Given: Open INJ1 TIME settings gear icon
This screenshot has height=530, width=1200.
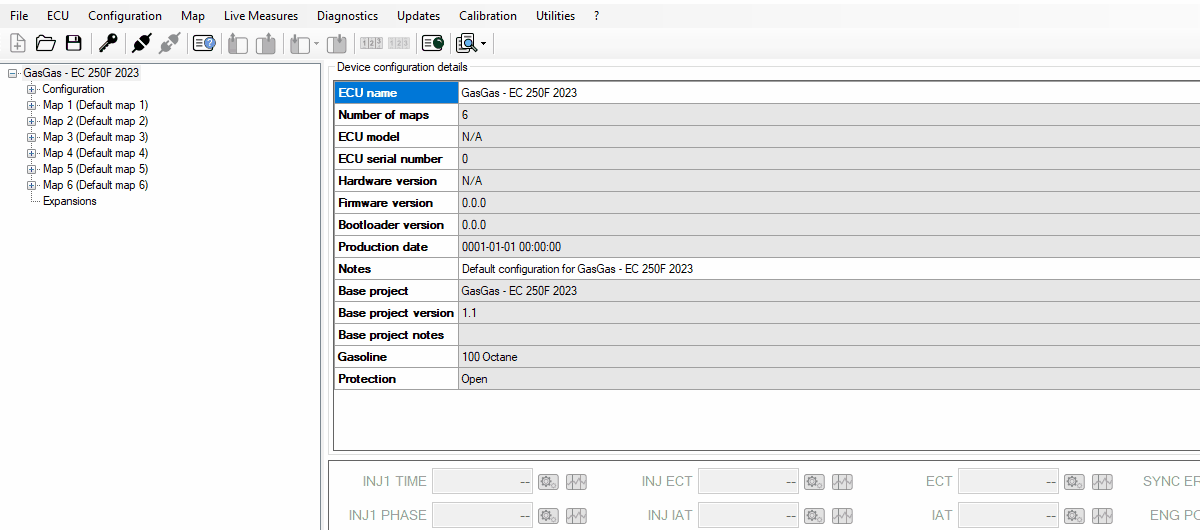Looking at the screenshot, I should point(548,482).
